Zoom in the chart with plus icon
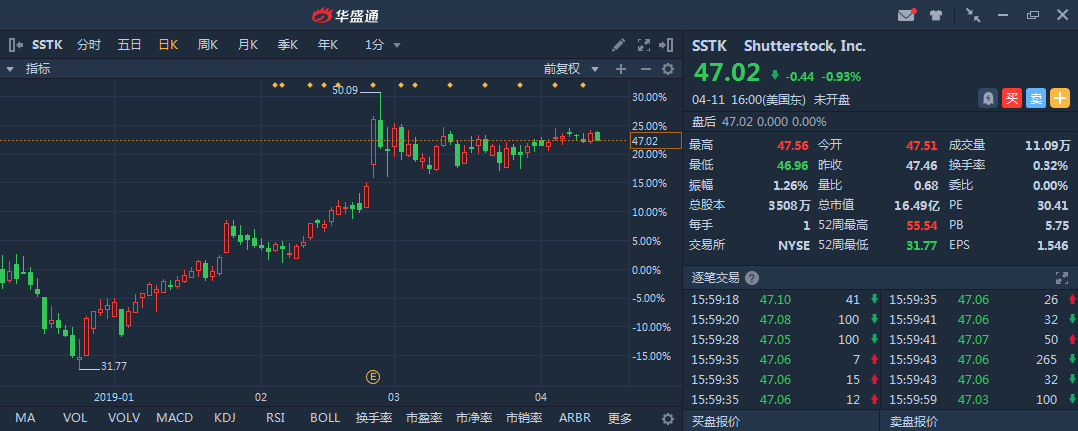Viewport: 1078px width, 431px height. [x=621, y=69]
